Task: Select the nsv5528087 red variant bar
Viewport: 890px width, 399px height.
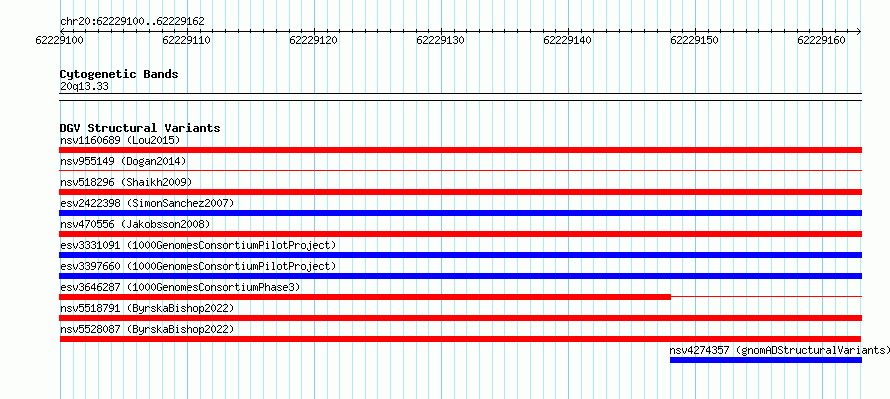Action: 460,339
